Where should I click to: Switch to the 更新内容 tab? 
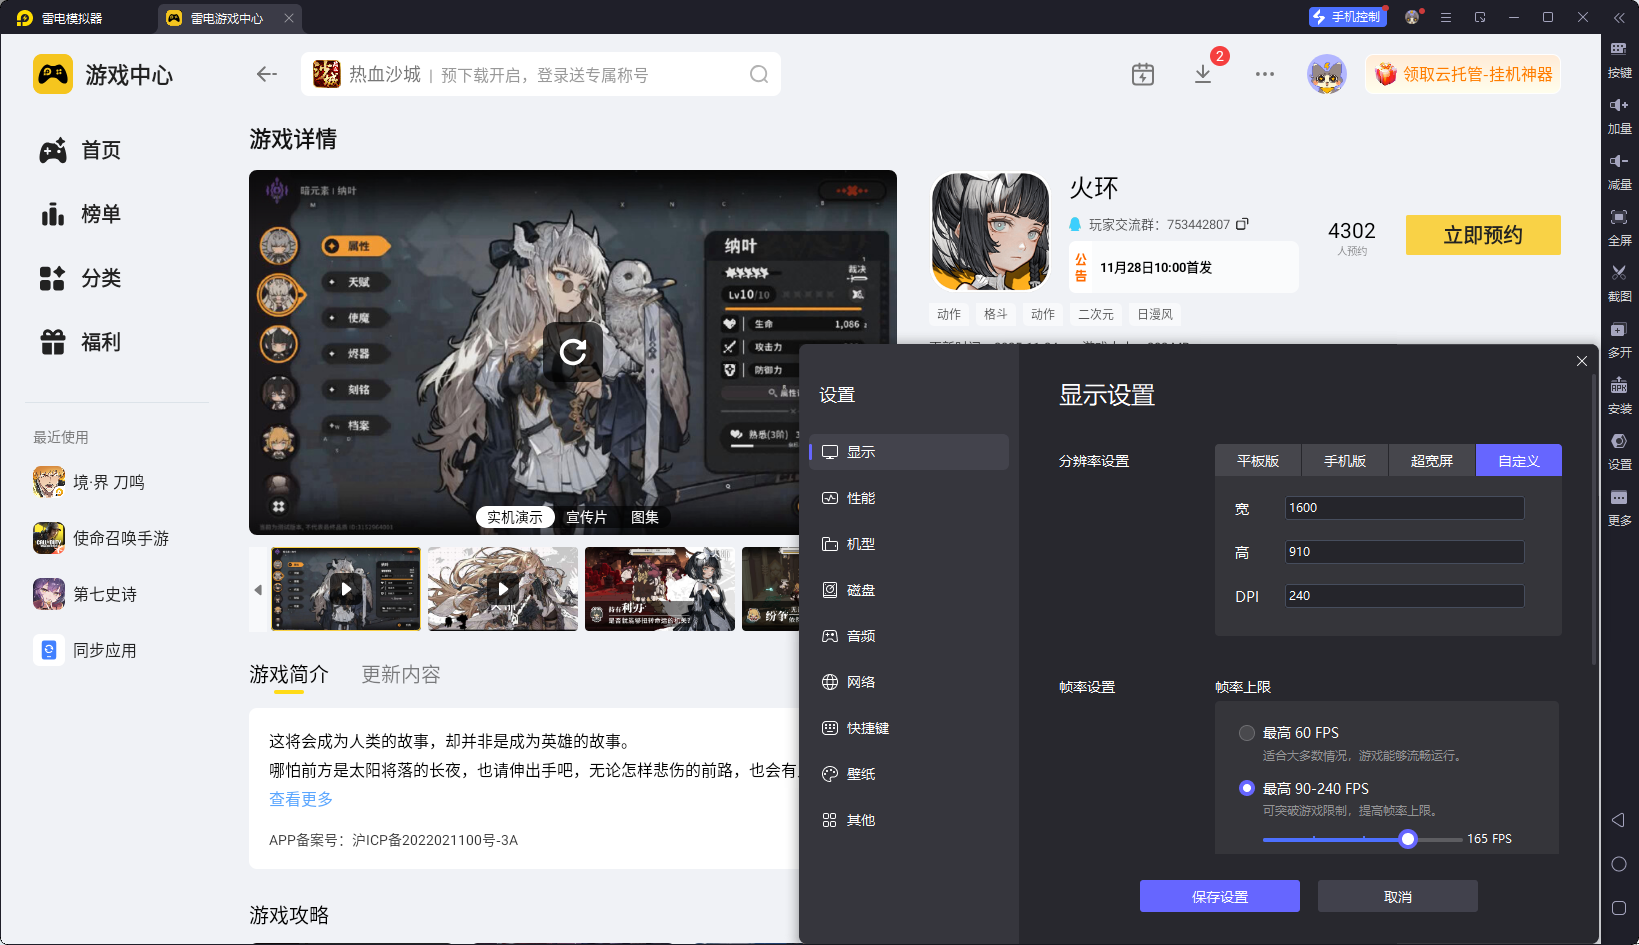coord(401,675)
